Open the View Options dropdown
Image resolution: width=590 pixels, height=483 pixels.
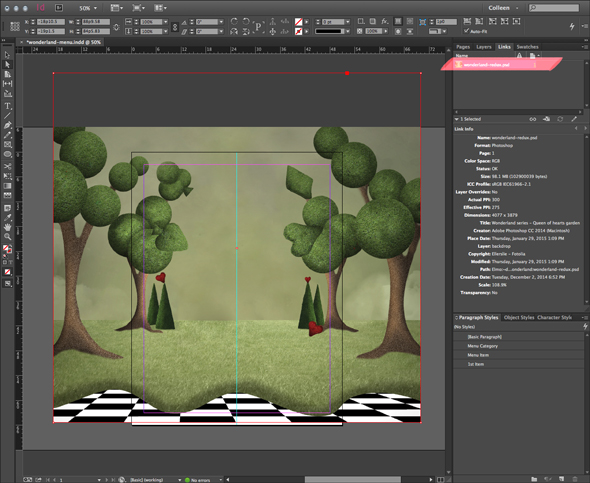(x=117, y=8)
